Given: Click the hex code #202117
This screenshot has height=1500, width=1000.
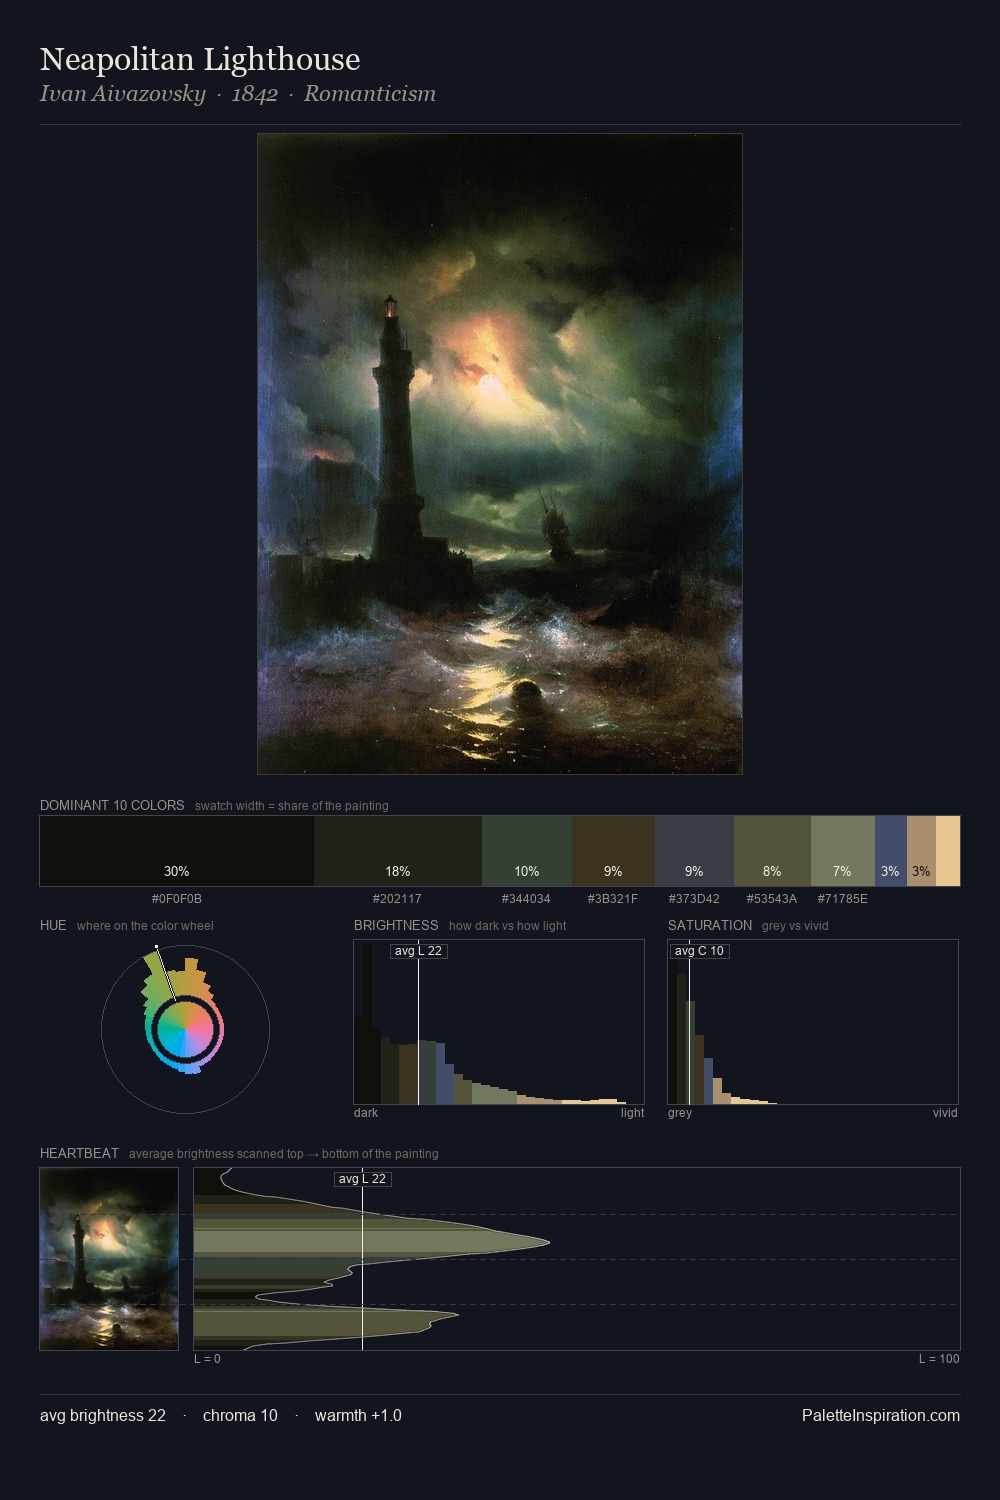Looking at the screenshot, I should pyautogui.click(x=397, y=899).
